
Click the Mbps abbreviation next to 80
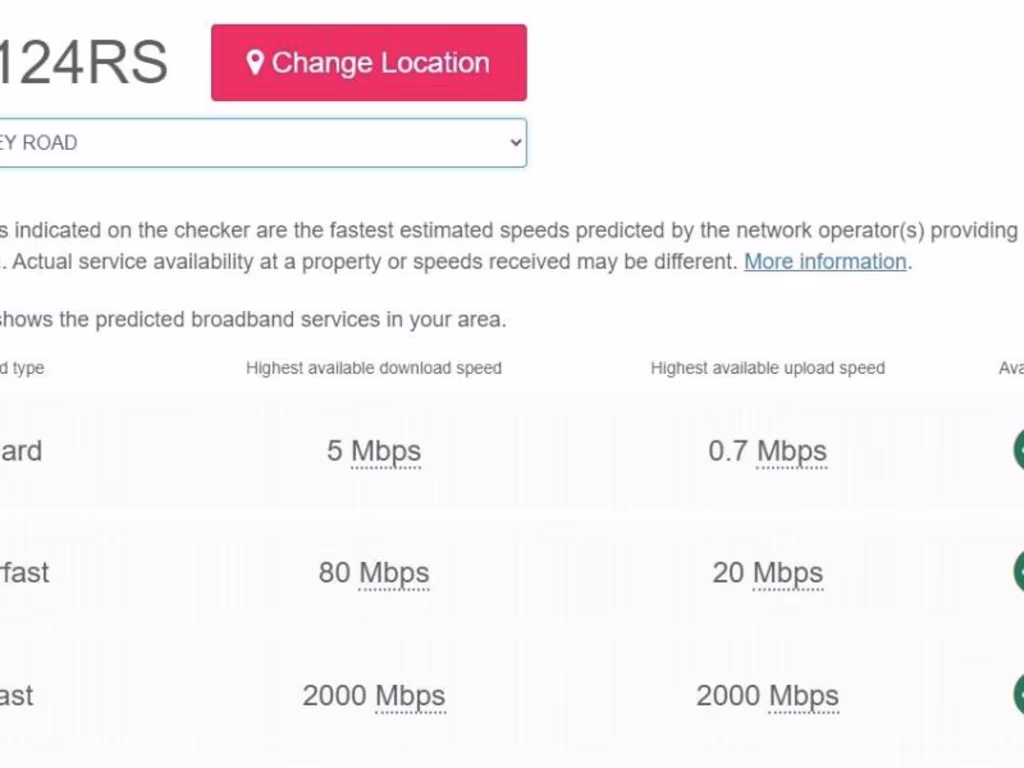[394, 573]
